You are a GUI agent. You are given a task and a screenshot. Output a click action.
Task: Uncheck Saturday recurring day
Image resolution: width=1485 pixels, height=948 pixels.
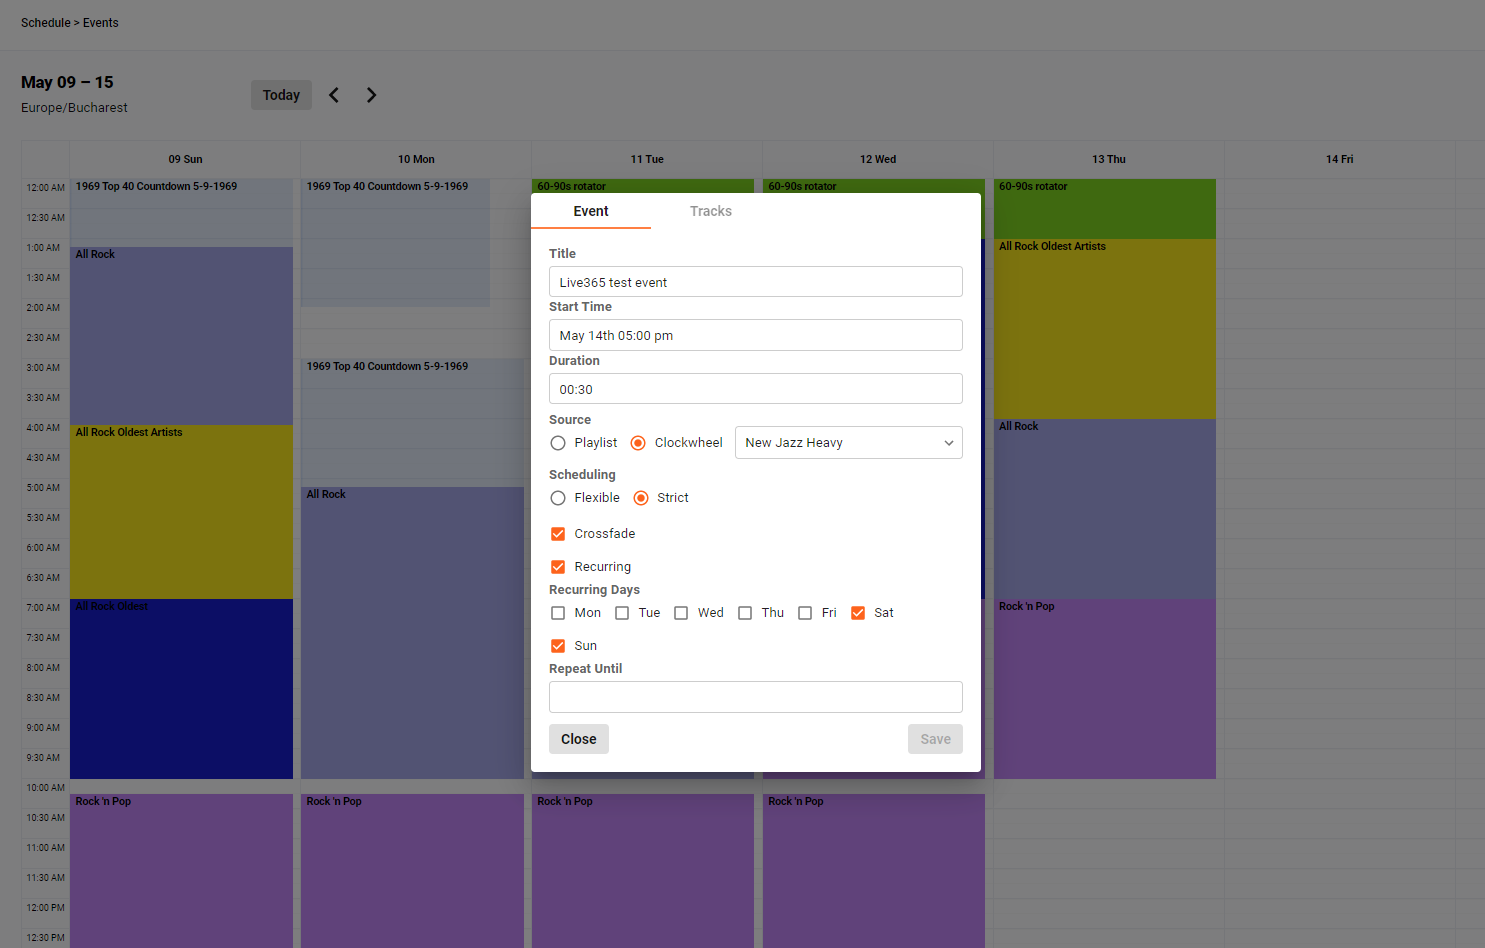[858, 612]
